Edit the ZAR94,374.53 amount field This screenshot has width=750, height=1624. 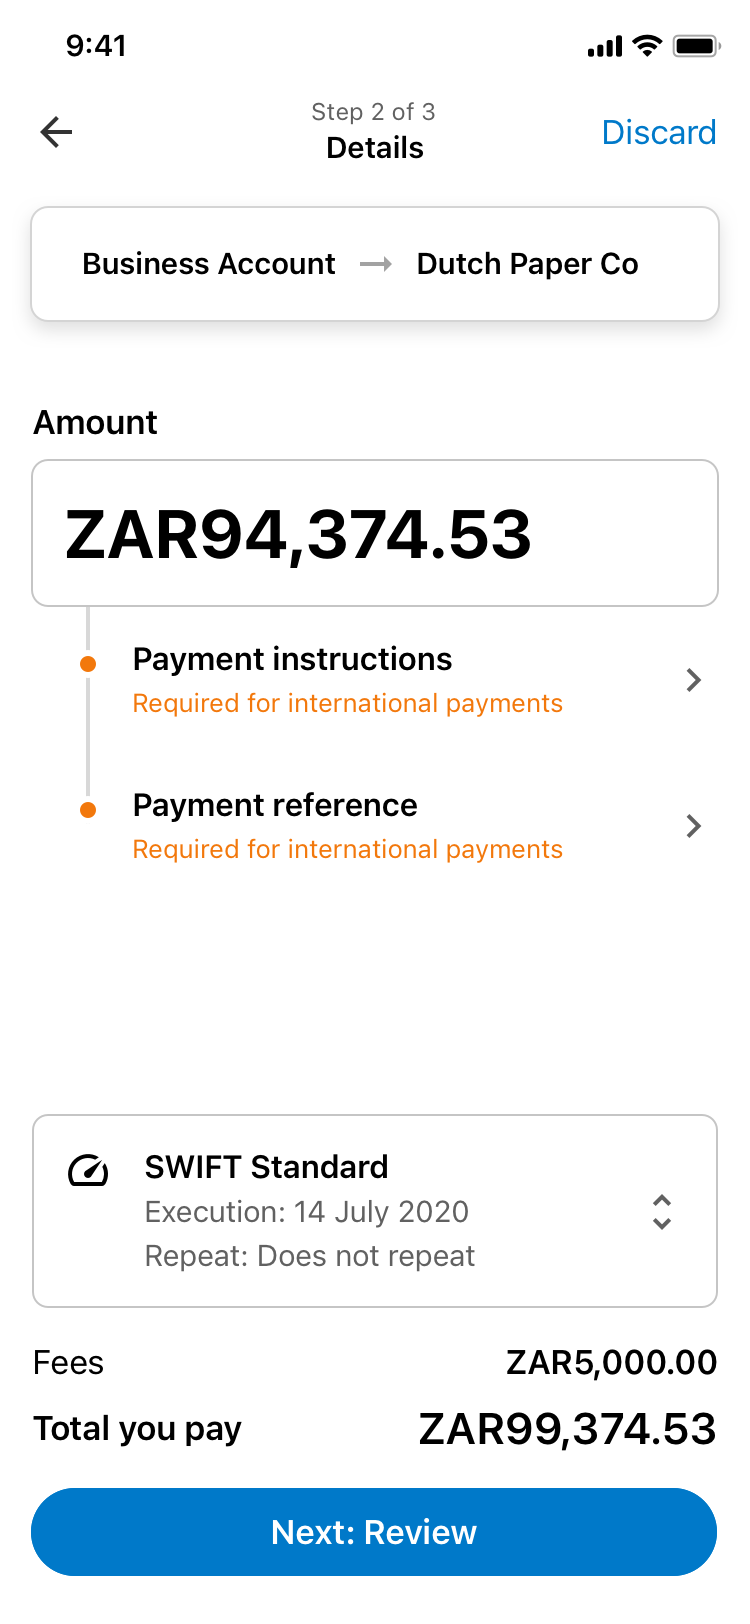pos(375,533)
